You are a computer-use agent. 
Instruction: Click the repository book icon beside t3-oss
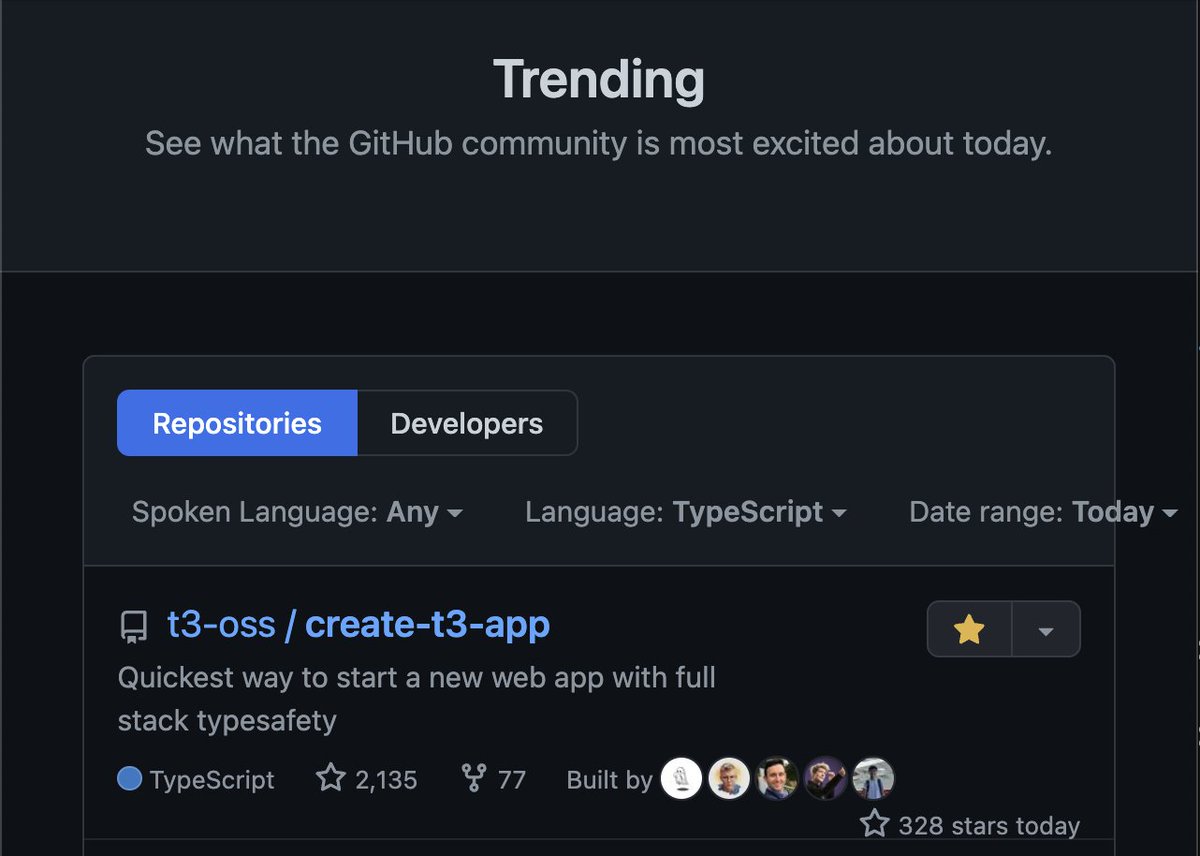point(133,627)
